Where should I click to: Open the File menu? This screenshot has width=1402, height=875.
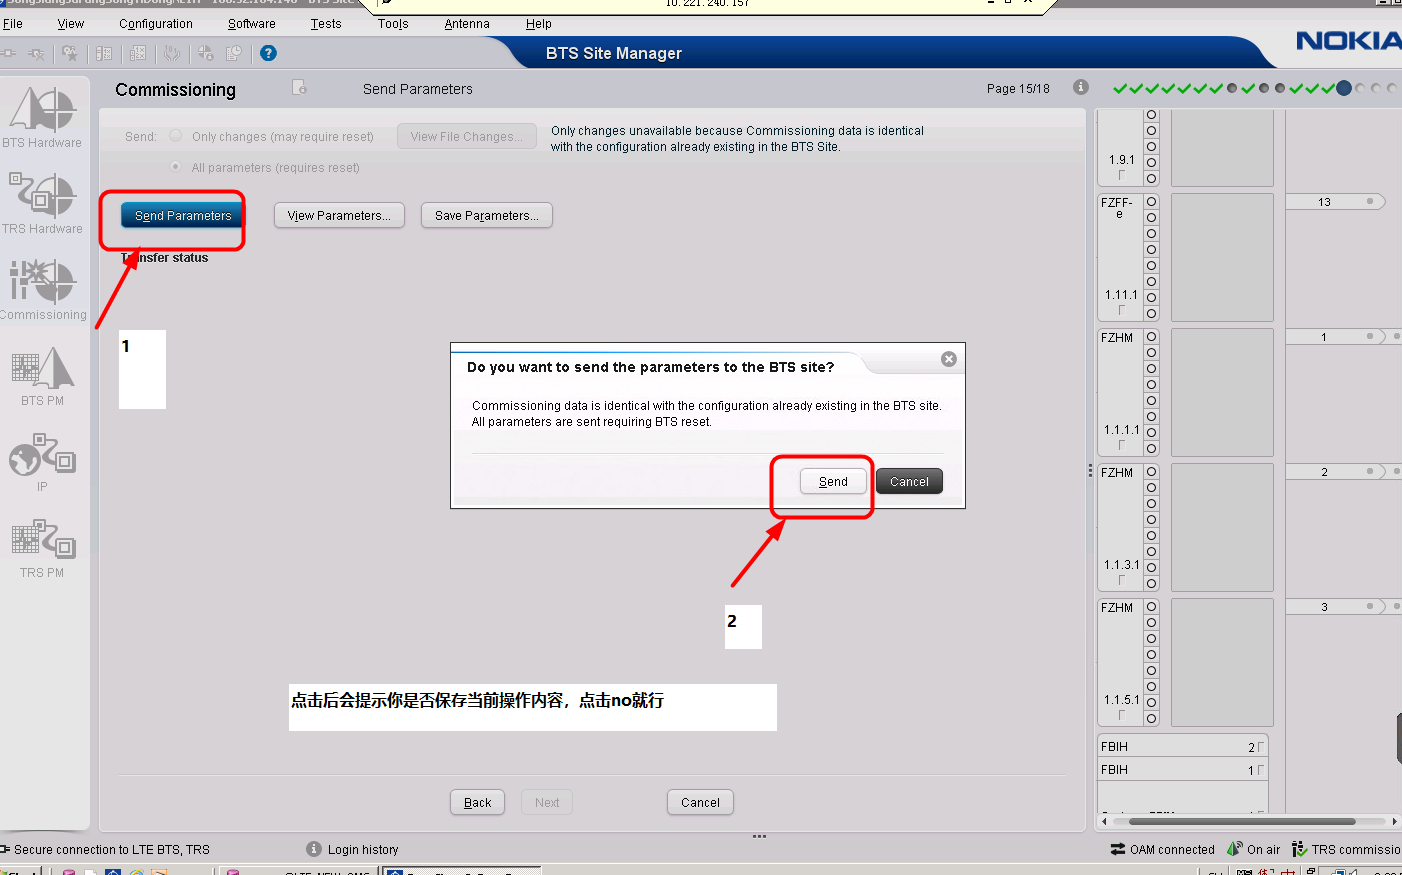(13, 24)
